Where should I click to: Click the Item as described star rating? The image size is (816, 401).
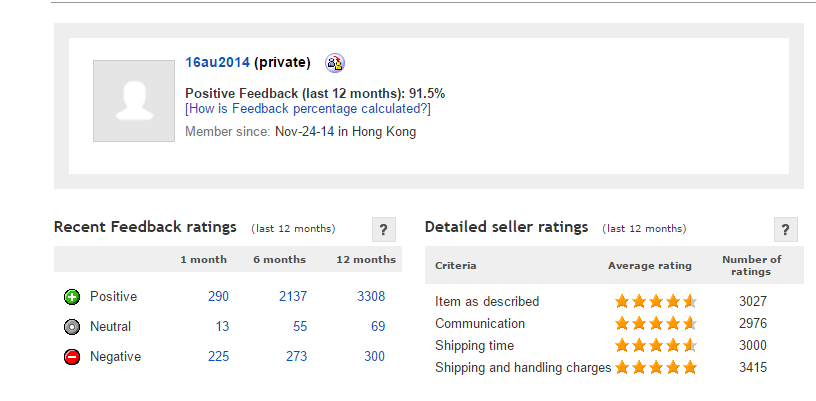(x=656, y=301)
